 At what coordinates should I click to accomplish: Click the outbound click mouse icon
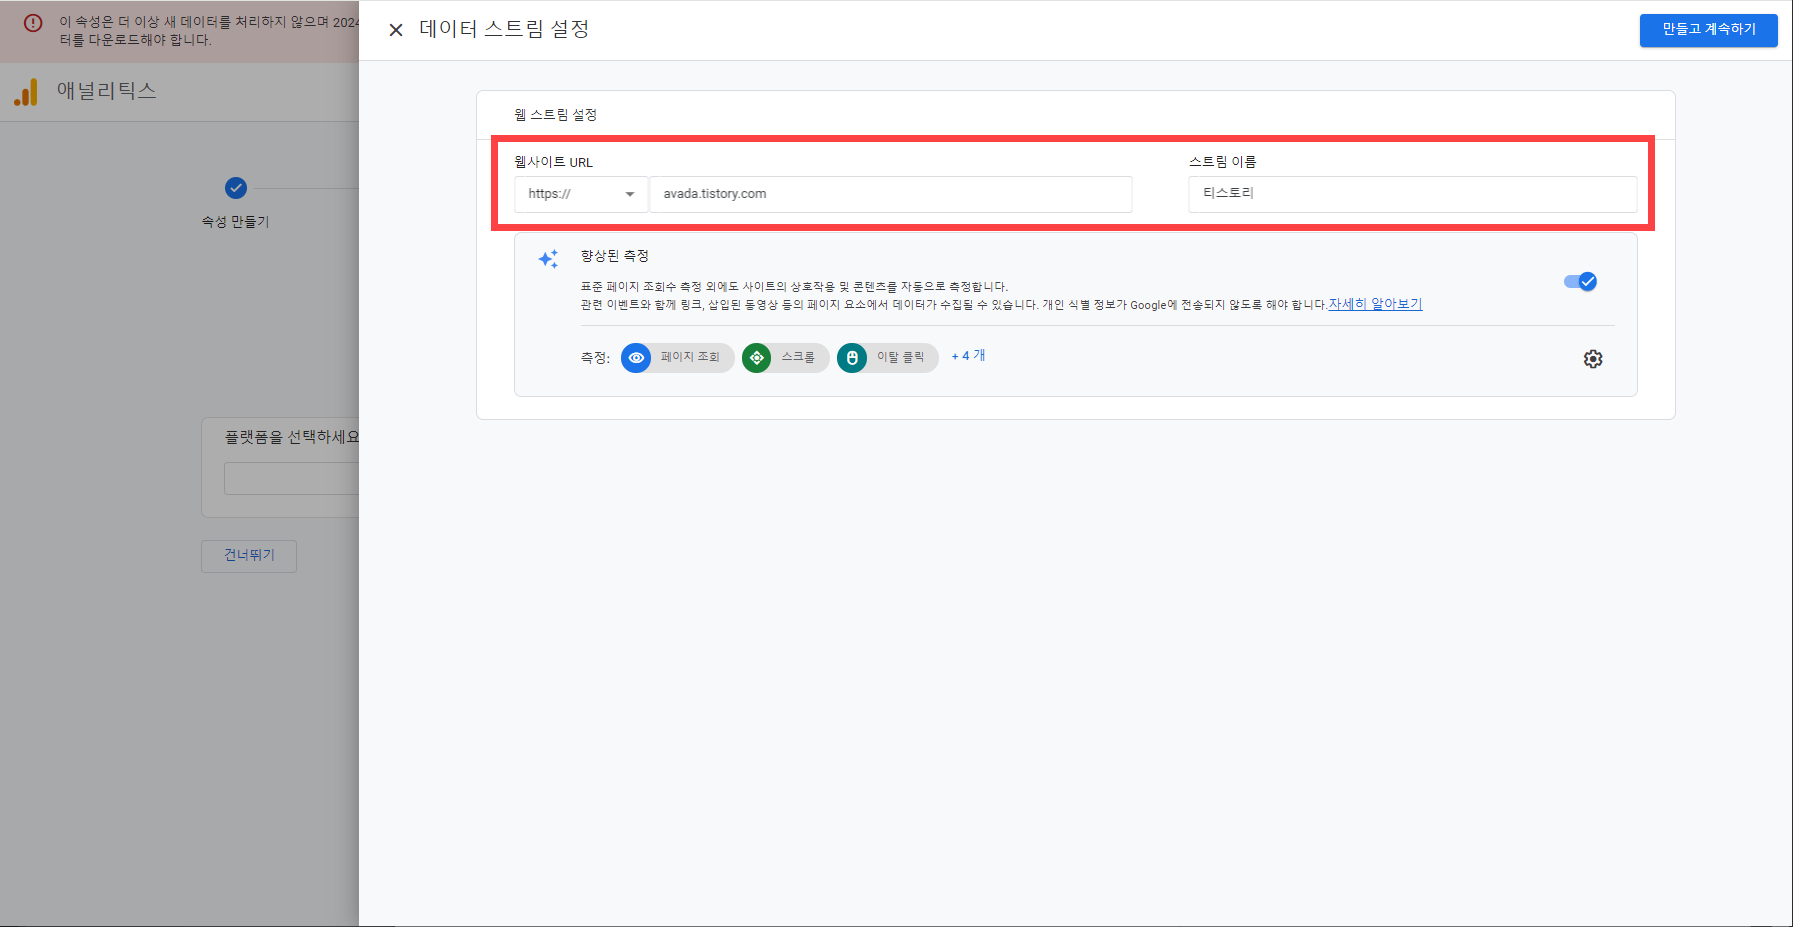coord(852,358)
